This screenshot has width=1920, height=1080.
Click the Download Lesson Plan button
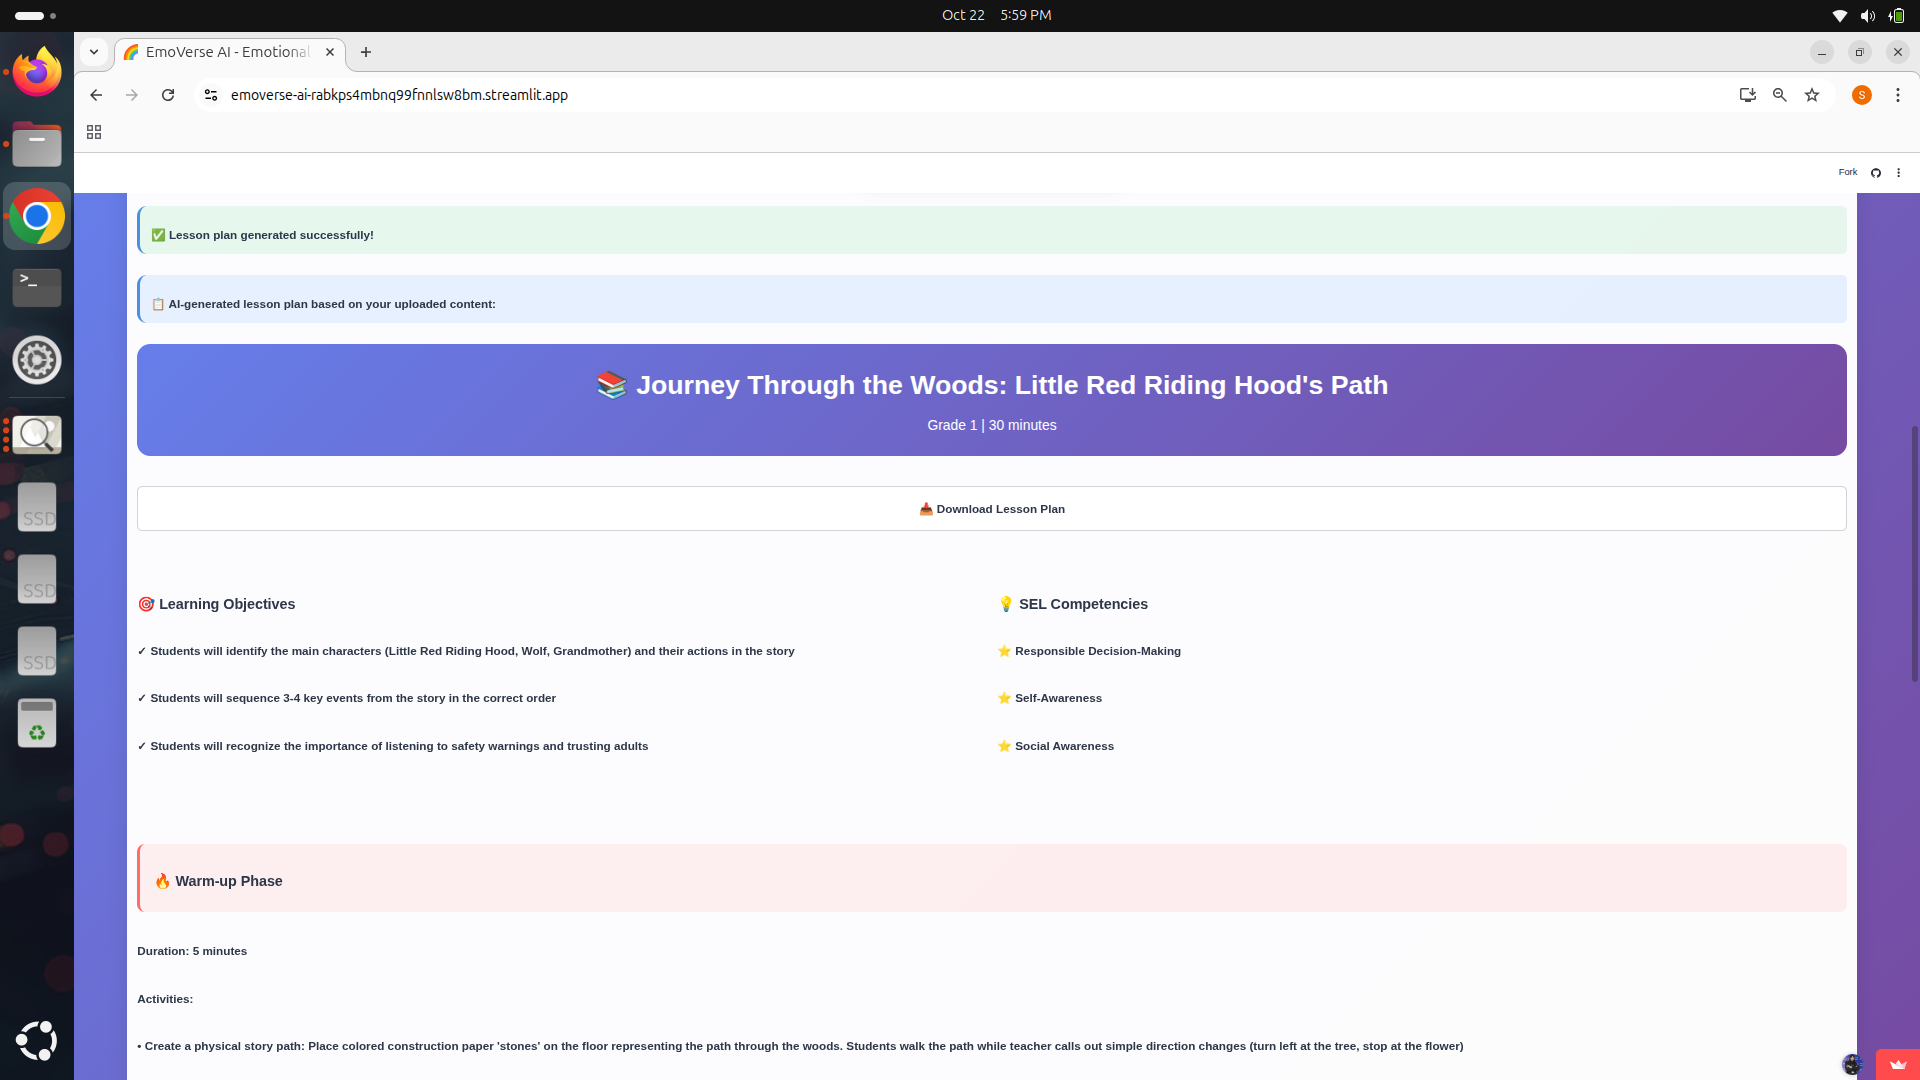[991, 509]
